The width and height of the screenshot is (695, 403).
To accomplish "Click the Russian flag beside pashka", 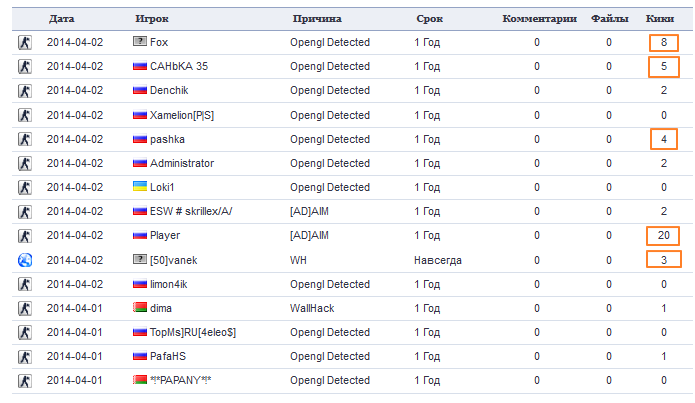I will point(140,139).
